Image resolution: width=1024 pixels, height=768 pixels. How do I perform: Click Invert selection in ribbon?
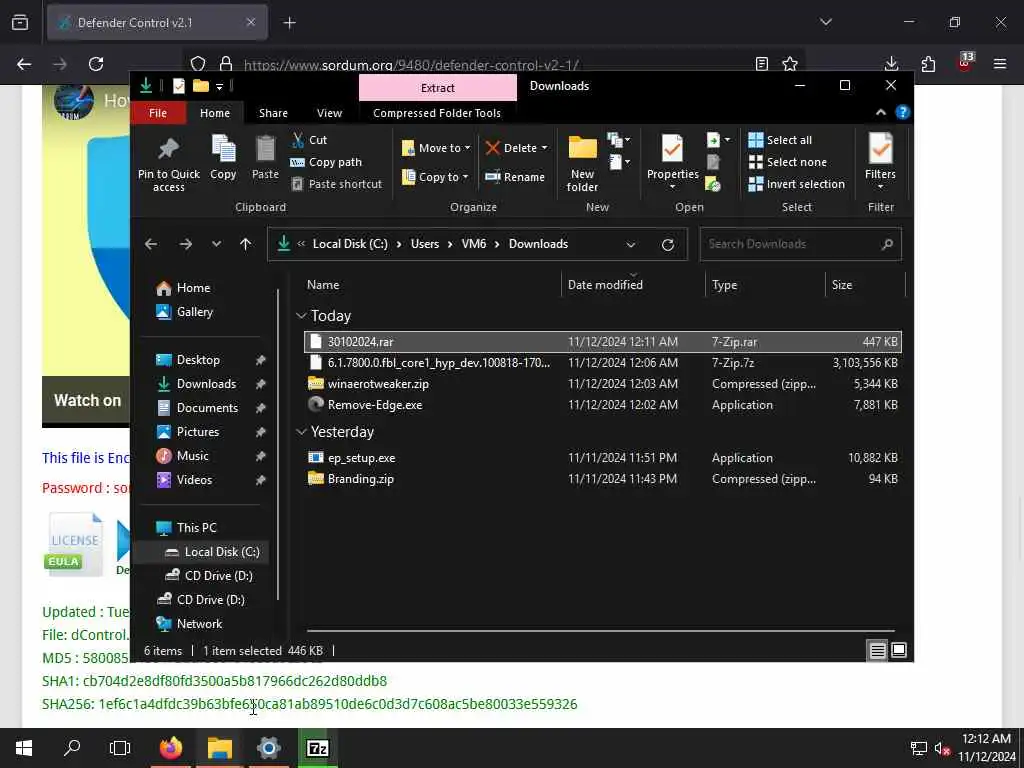(797, 184)
